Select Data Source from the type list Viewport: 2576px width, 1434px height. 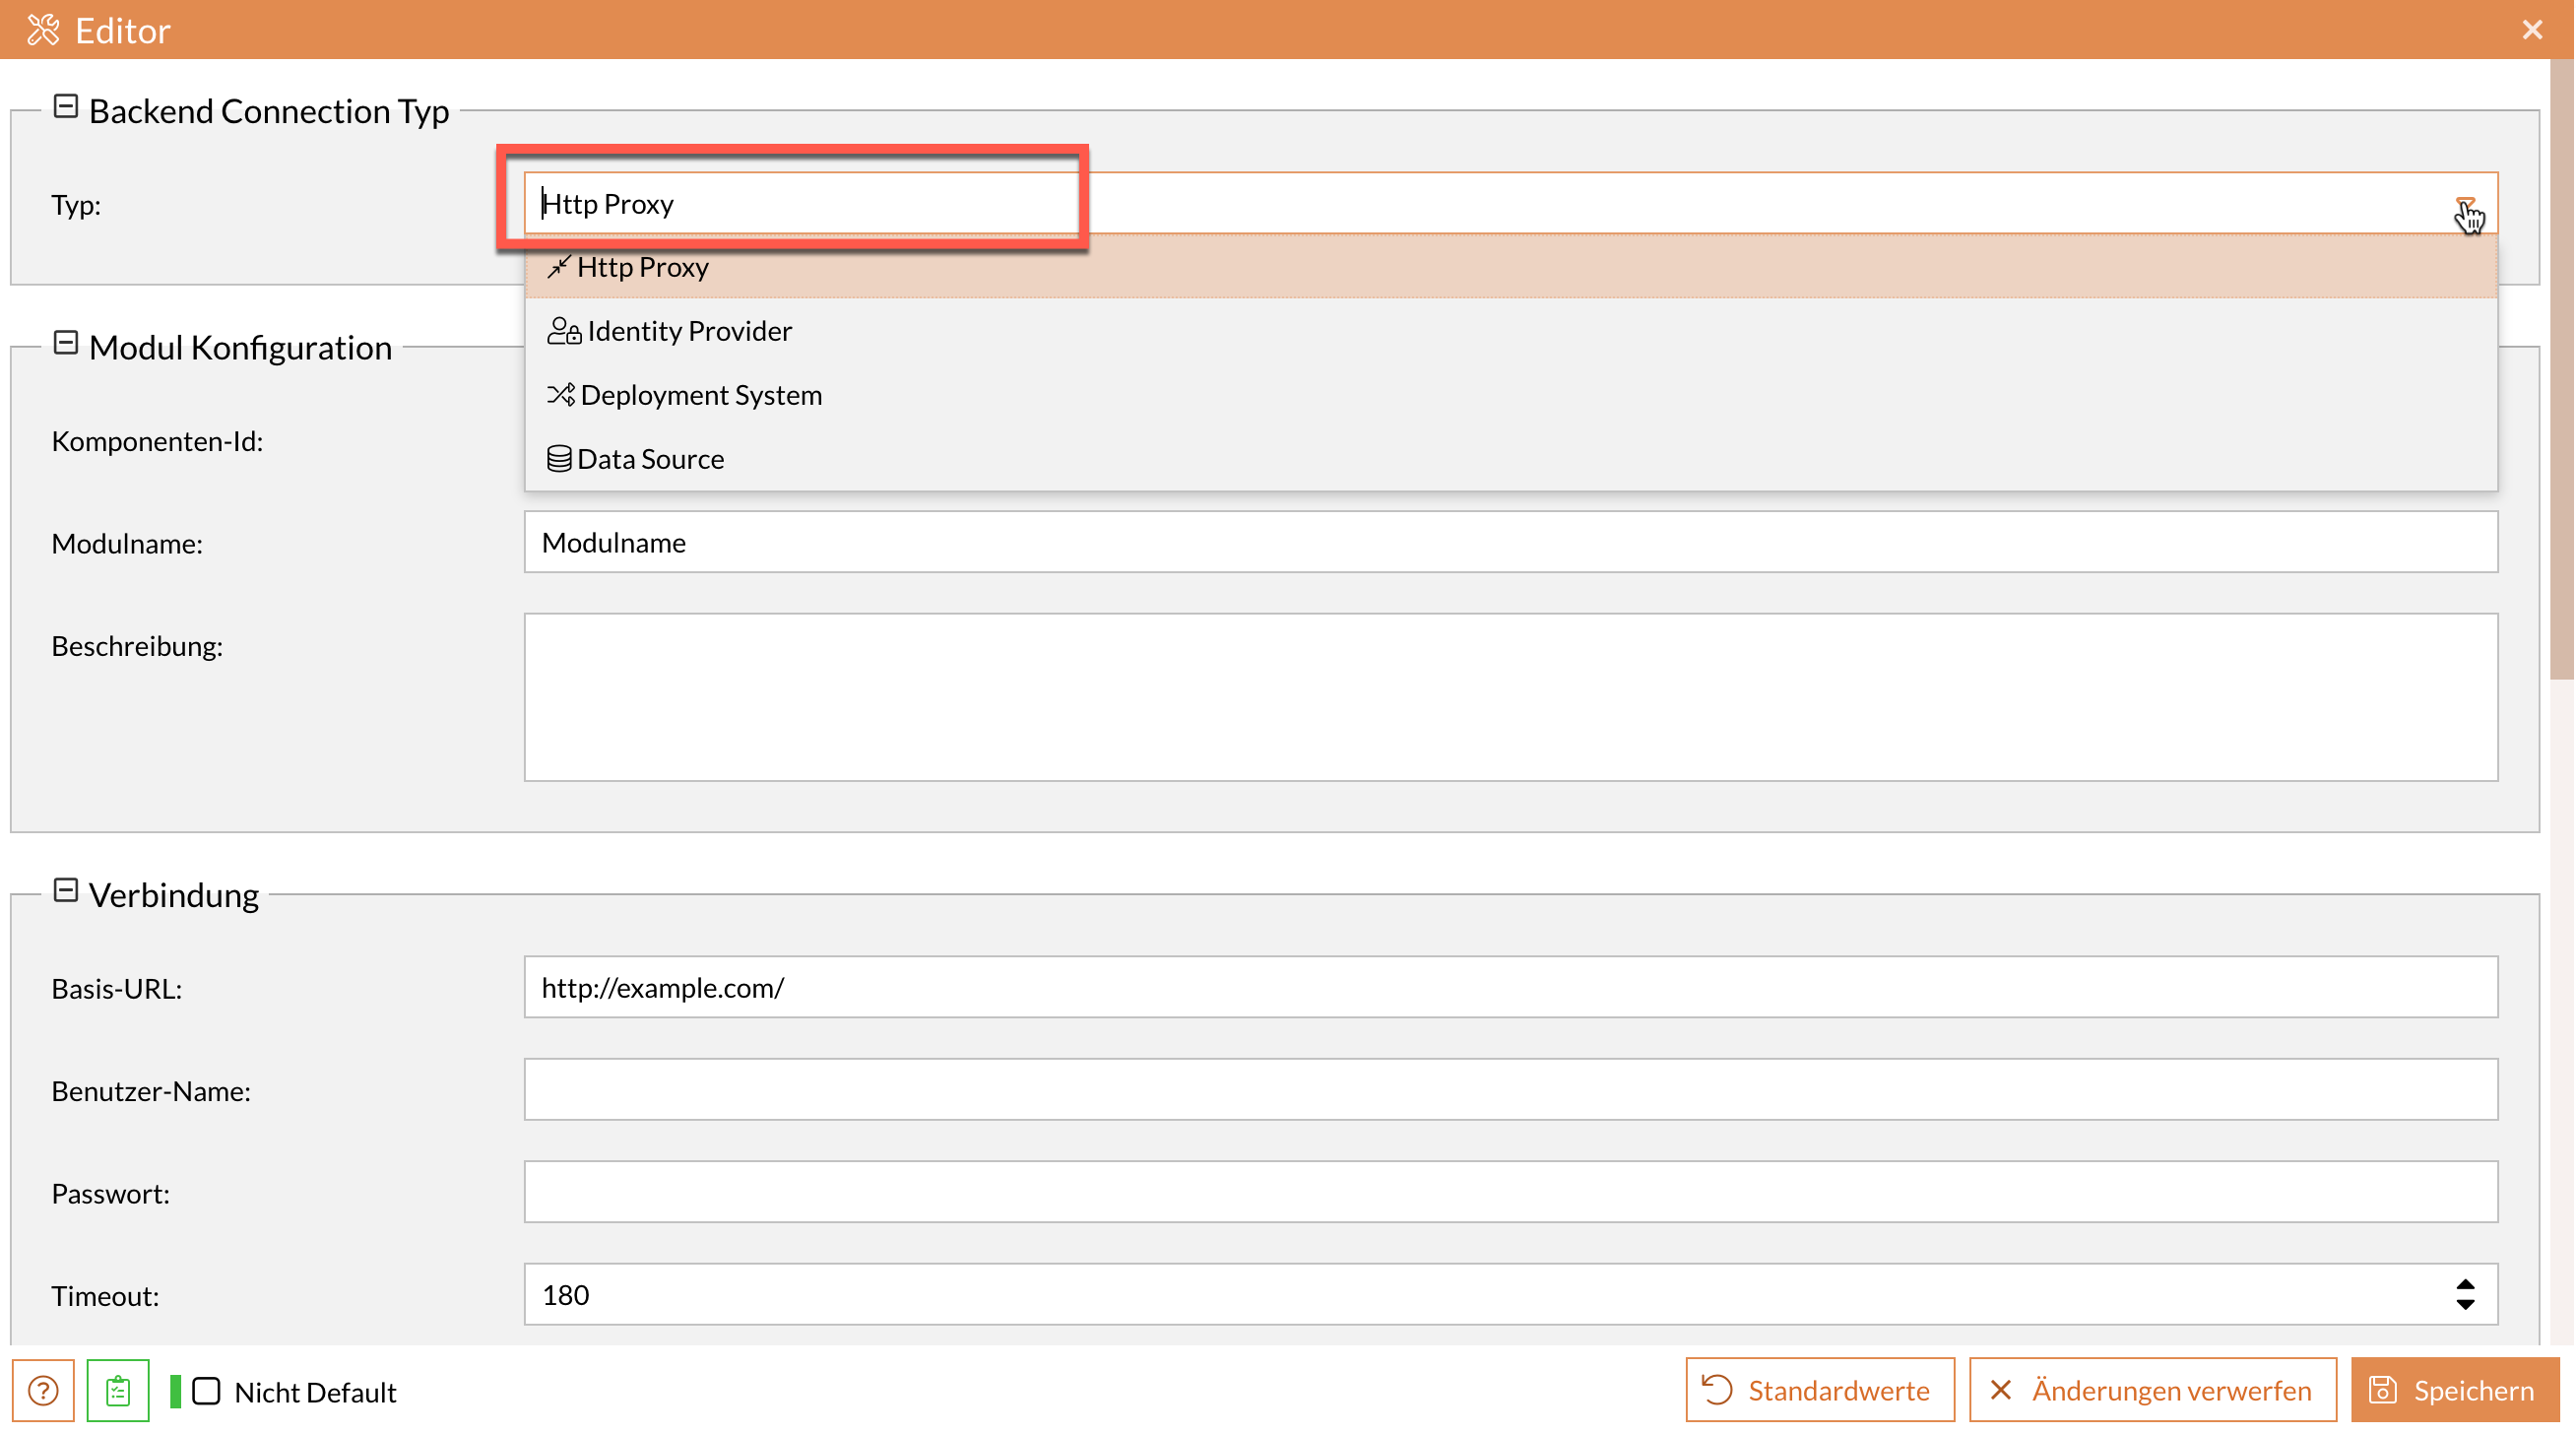click(650, 458)
